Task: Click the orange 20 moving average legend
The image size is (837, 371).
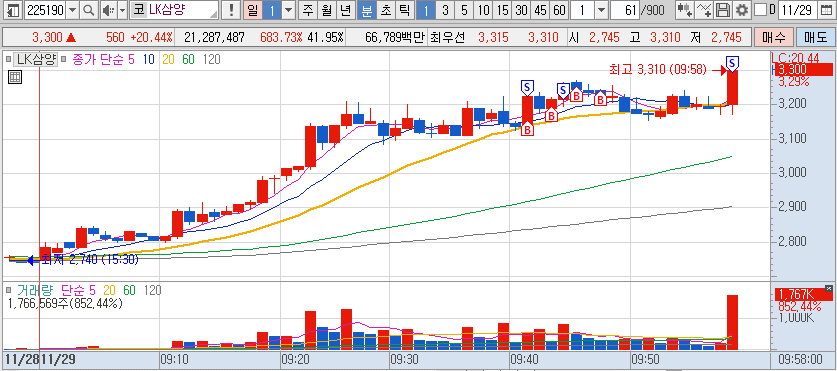Action: (168, 60)
